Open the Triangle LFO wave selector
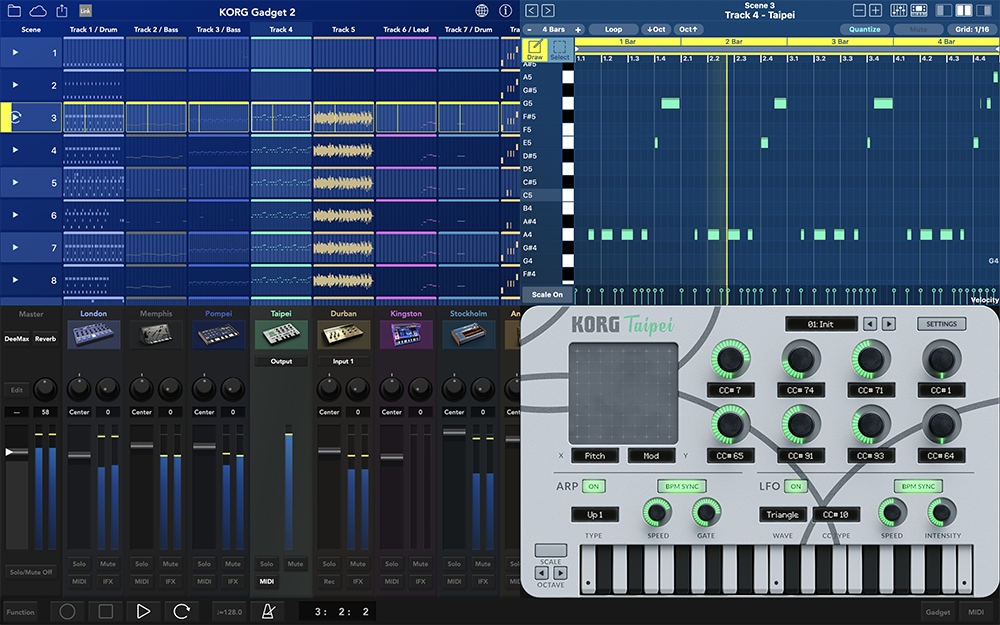The width and height of the screenshot is (1000, 625). [783, 514]
